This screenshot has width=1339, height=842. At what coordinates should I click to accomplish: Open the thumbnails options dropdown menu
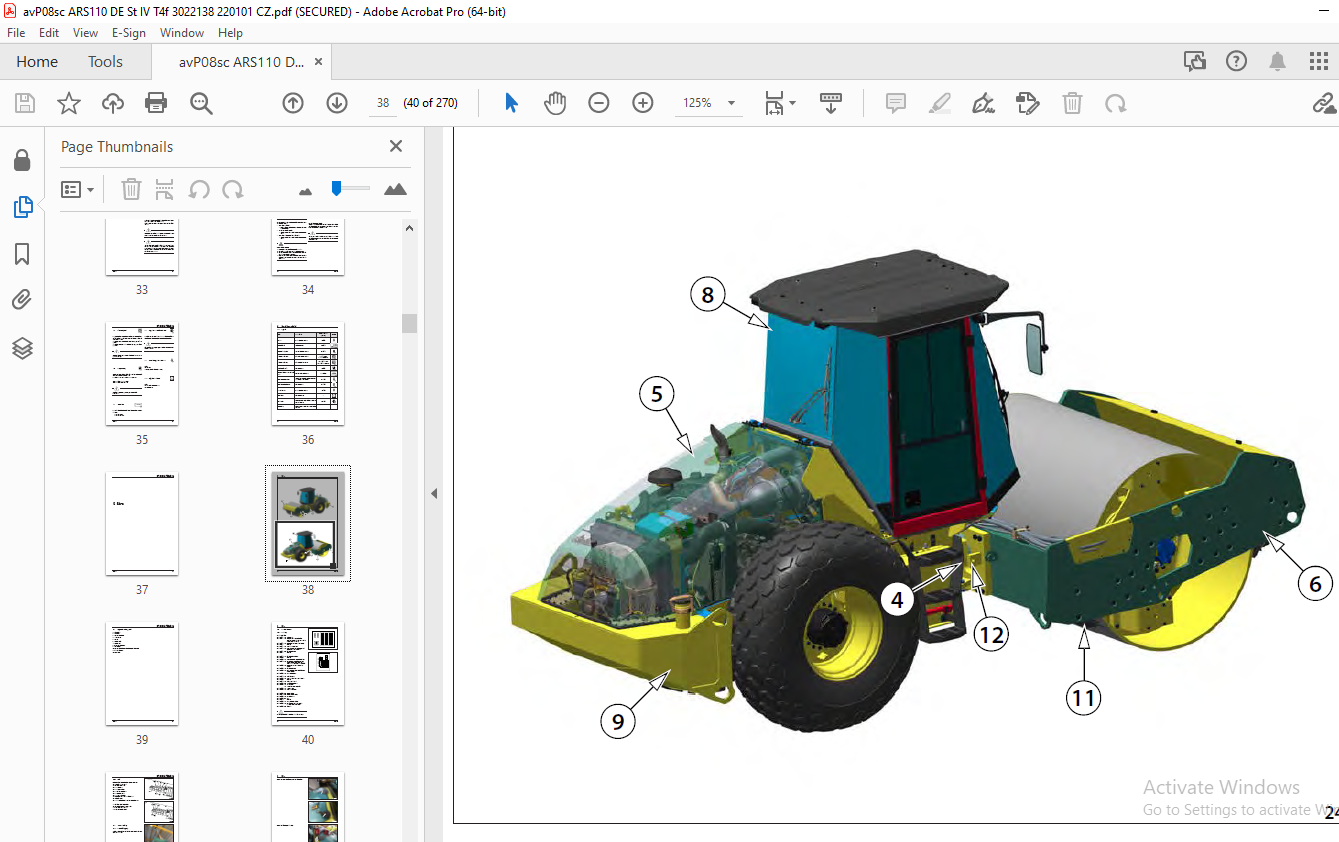[77, 189]
